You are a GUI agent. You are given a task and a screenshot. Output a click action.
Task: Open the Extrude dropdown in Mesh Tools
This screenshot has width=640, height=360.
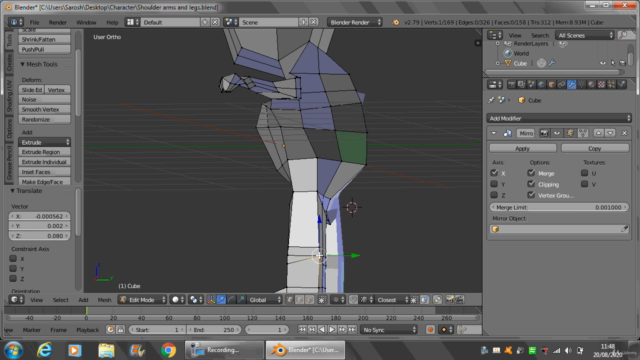pos(44,142)
